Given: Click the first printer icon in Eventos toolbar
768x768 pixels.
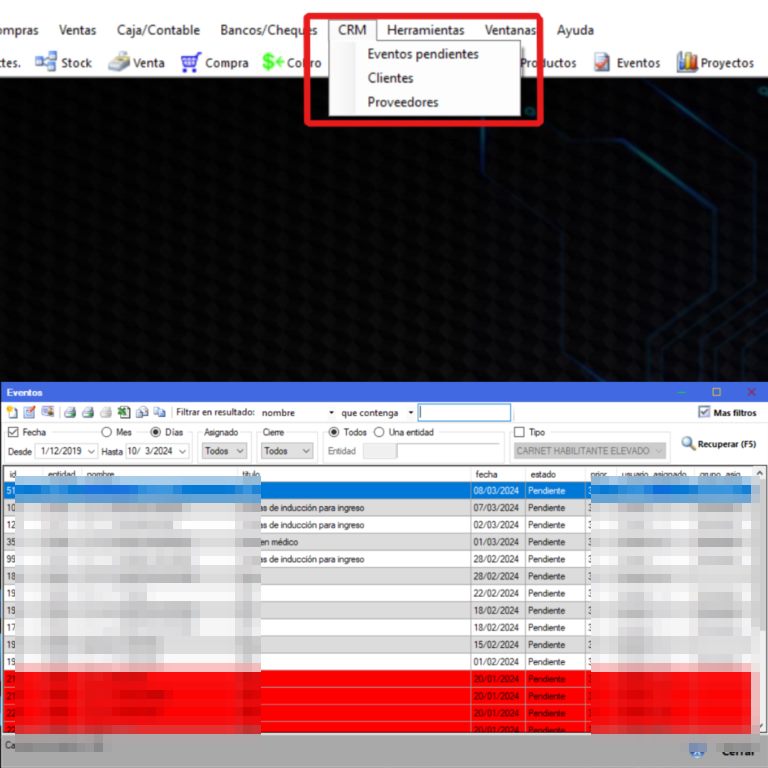Looking at the screenshot, I should point(70,412).
